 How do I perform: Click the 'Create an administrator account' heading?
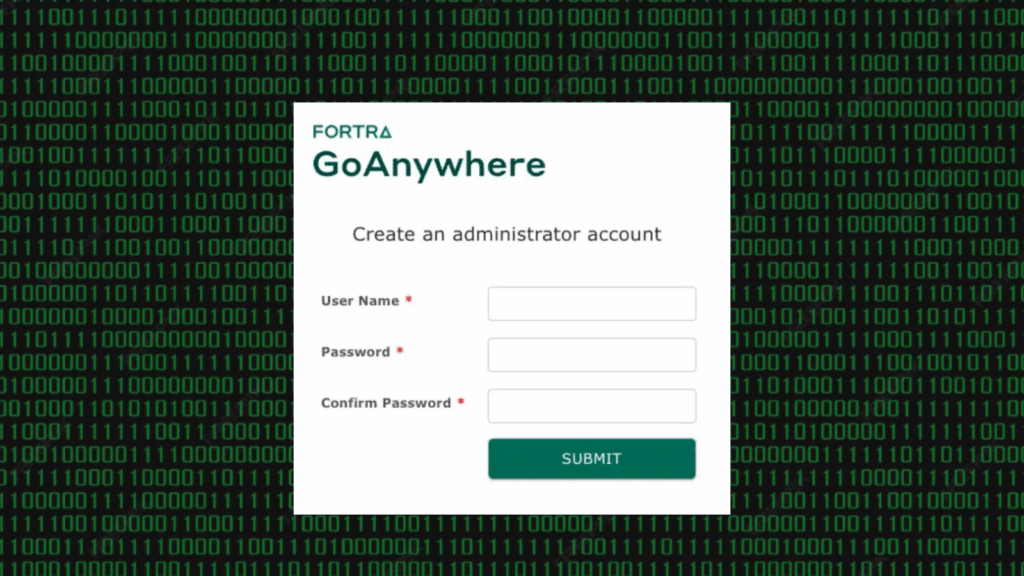(x=507, y=234)
